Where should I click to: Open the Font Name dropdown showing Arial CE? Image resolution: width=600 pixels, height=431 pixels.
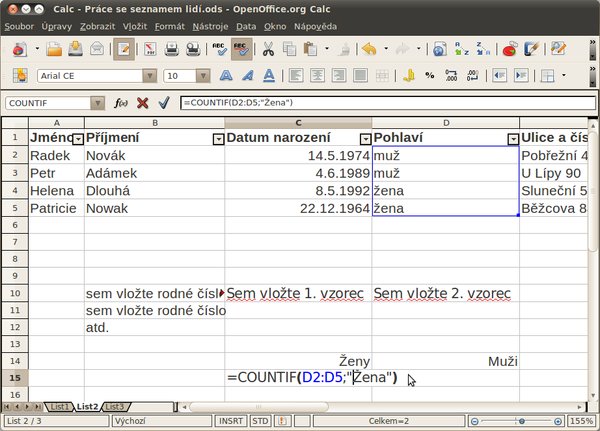coord(150,76)
